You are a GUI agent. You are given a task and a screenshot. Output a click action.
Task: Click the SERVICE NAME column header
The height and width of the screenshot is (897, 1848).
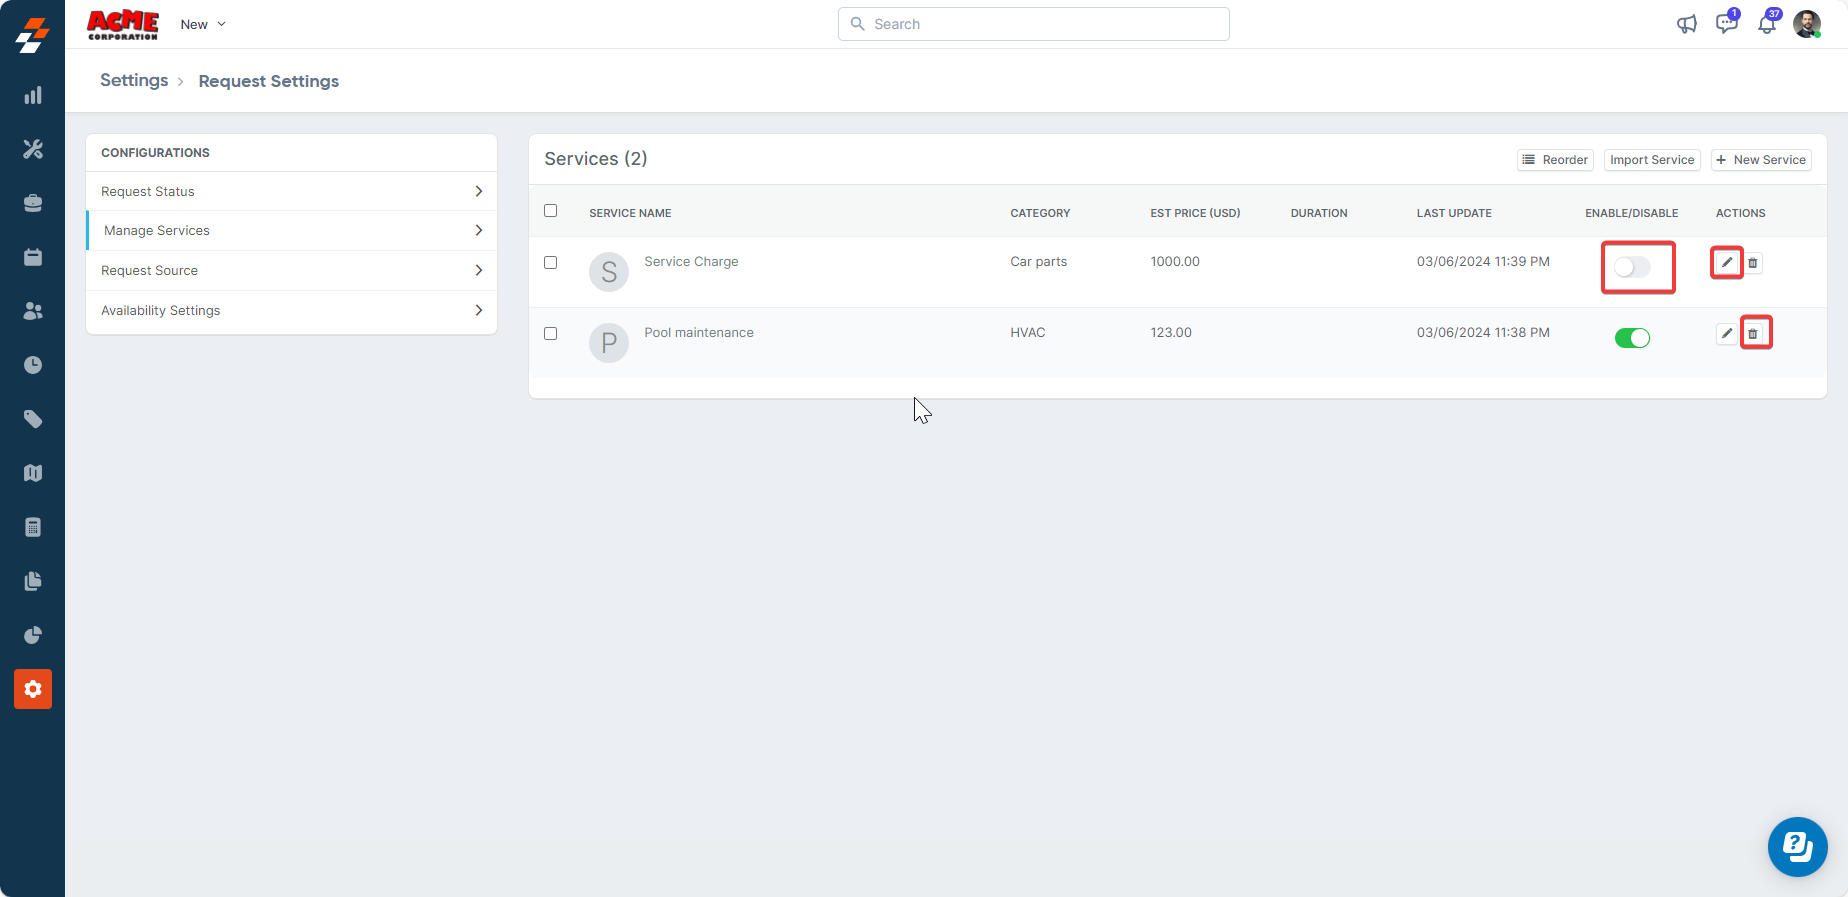[630, 213]
